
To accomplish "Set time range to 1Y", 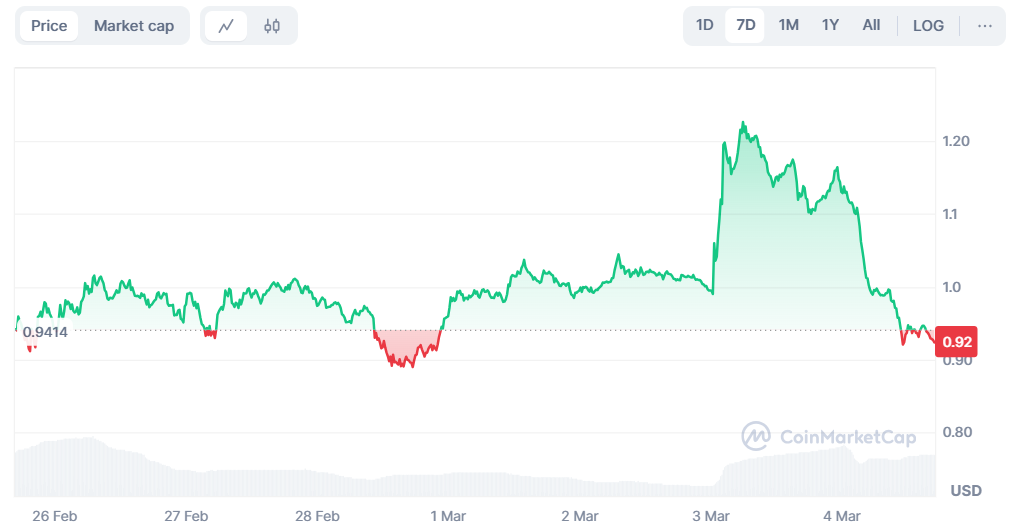I will 830,26.
